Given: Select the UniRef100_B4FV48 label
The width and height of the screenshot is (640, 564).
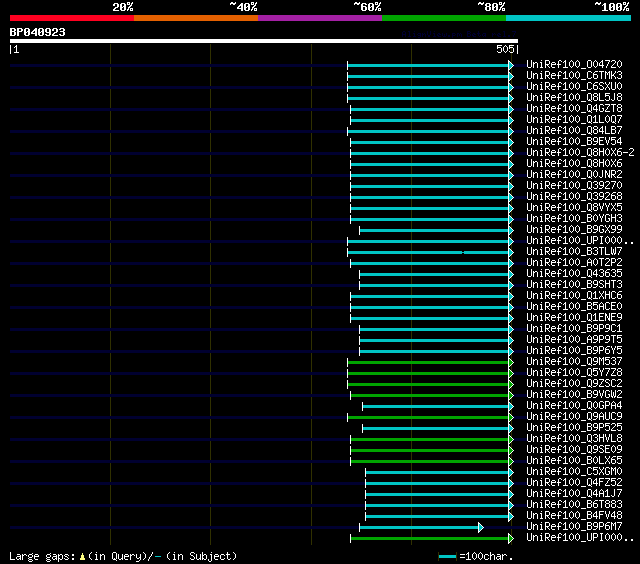Looking at the screenshot, I should pos(574,516).
